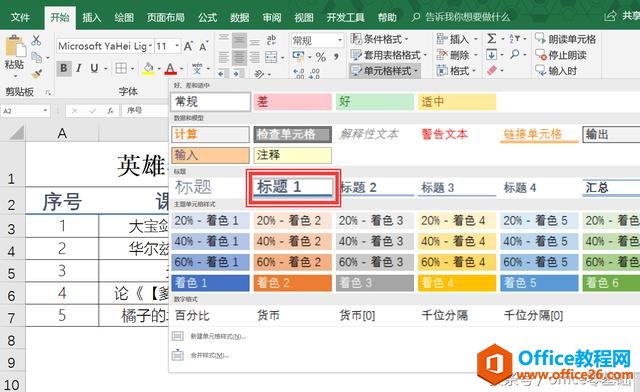Click the Decrease Decimal icon
640x392 pixels.
[x=314, y=73]
